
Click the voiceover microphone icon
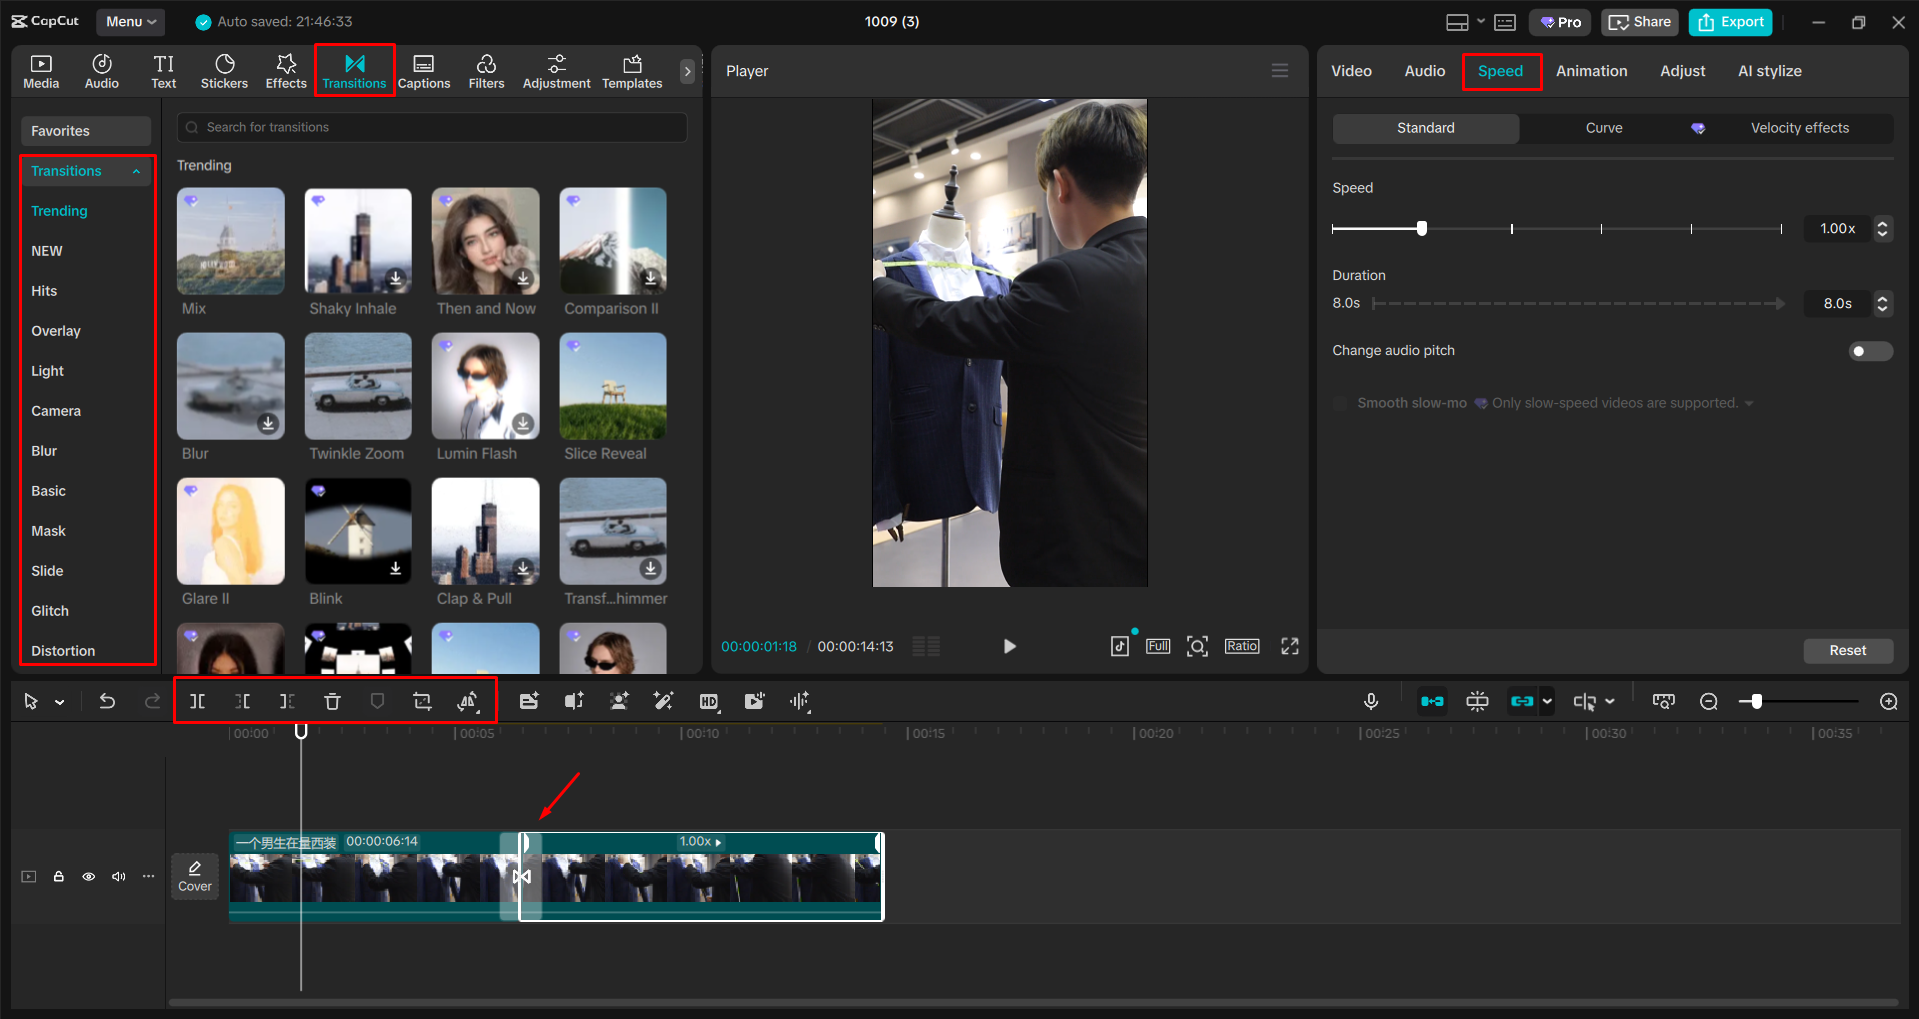tap(1371, 701)
